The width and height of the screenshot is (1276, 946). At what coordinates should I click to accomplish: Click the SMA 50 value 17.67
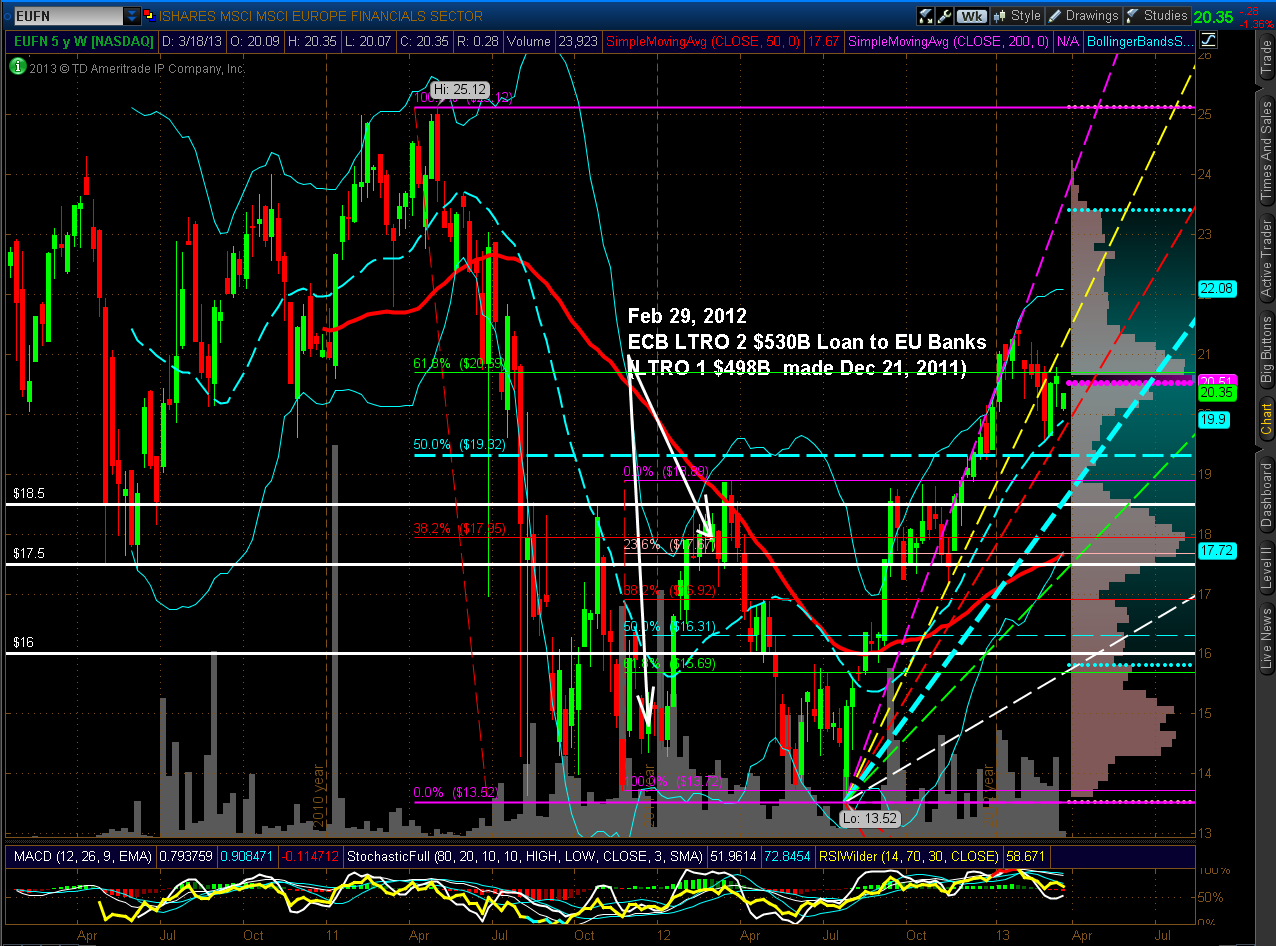coord(823,42)
